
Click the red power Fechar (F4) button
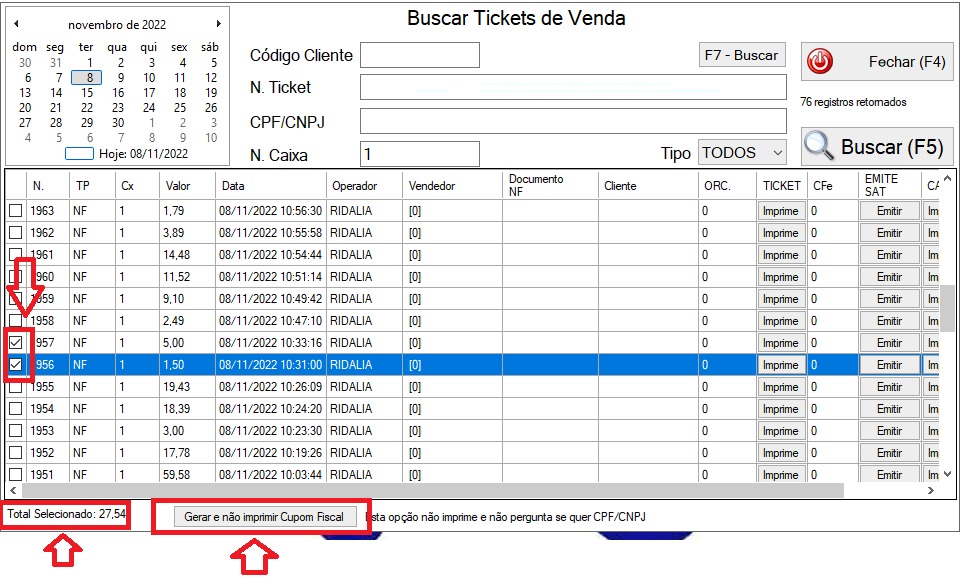(x=877, y=61)
